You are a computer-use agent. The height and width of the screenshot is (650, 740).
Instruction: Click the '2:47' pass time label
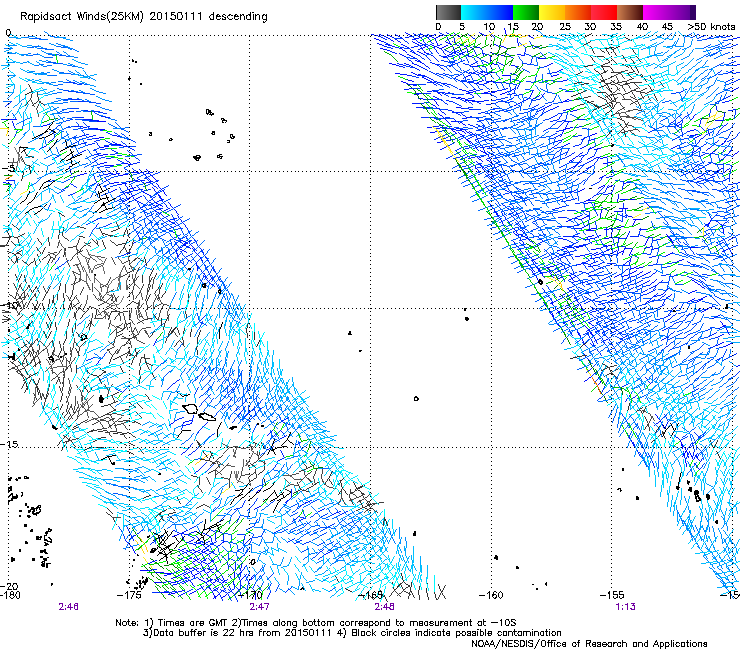260,607
